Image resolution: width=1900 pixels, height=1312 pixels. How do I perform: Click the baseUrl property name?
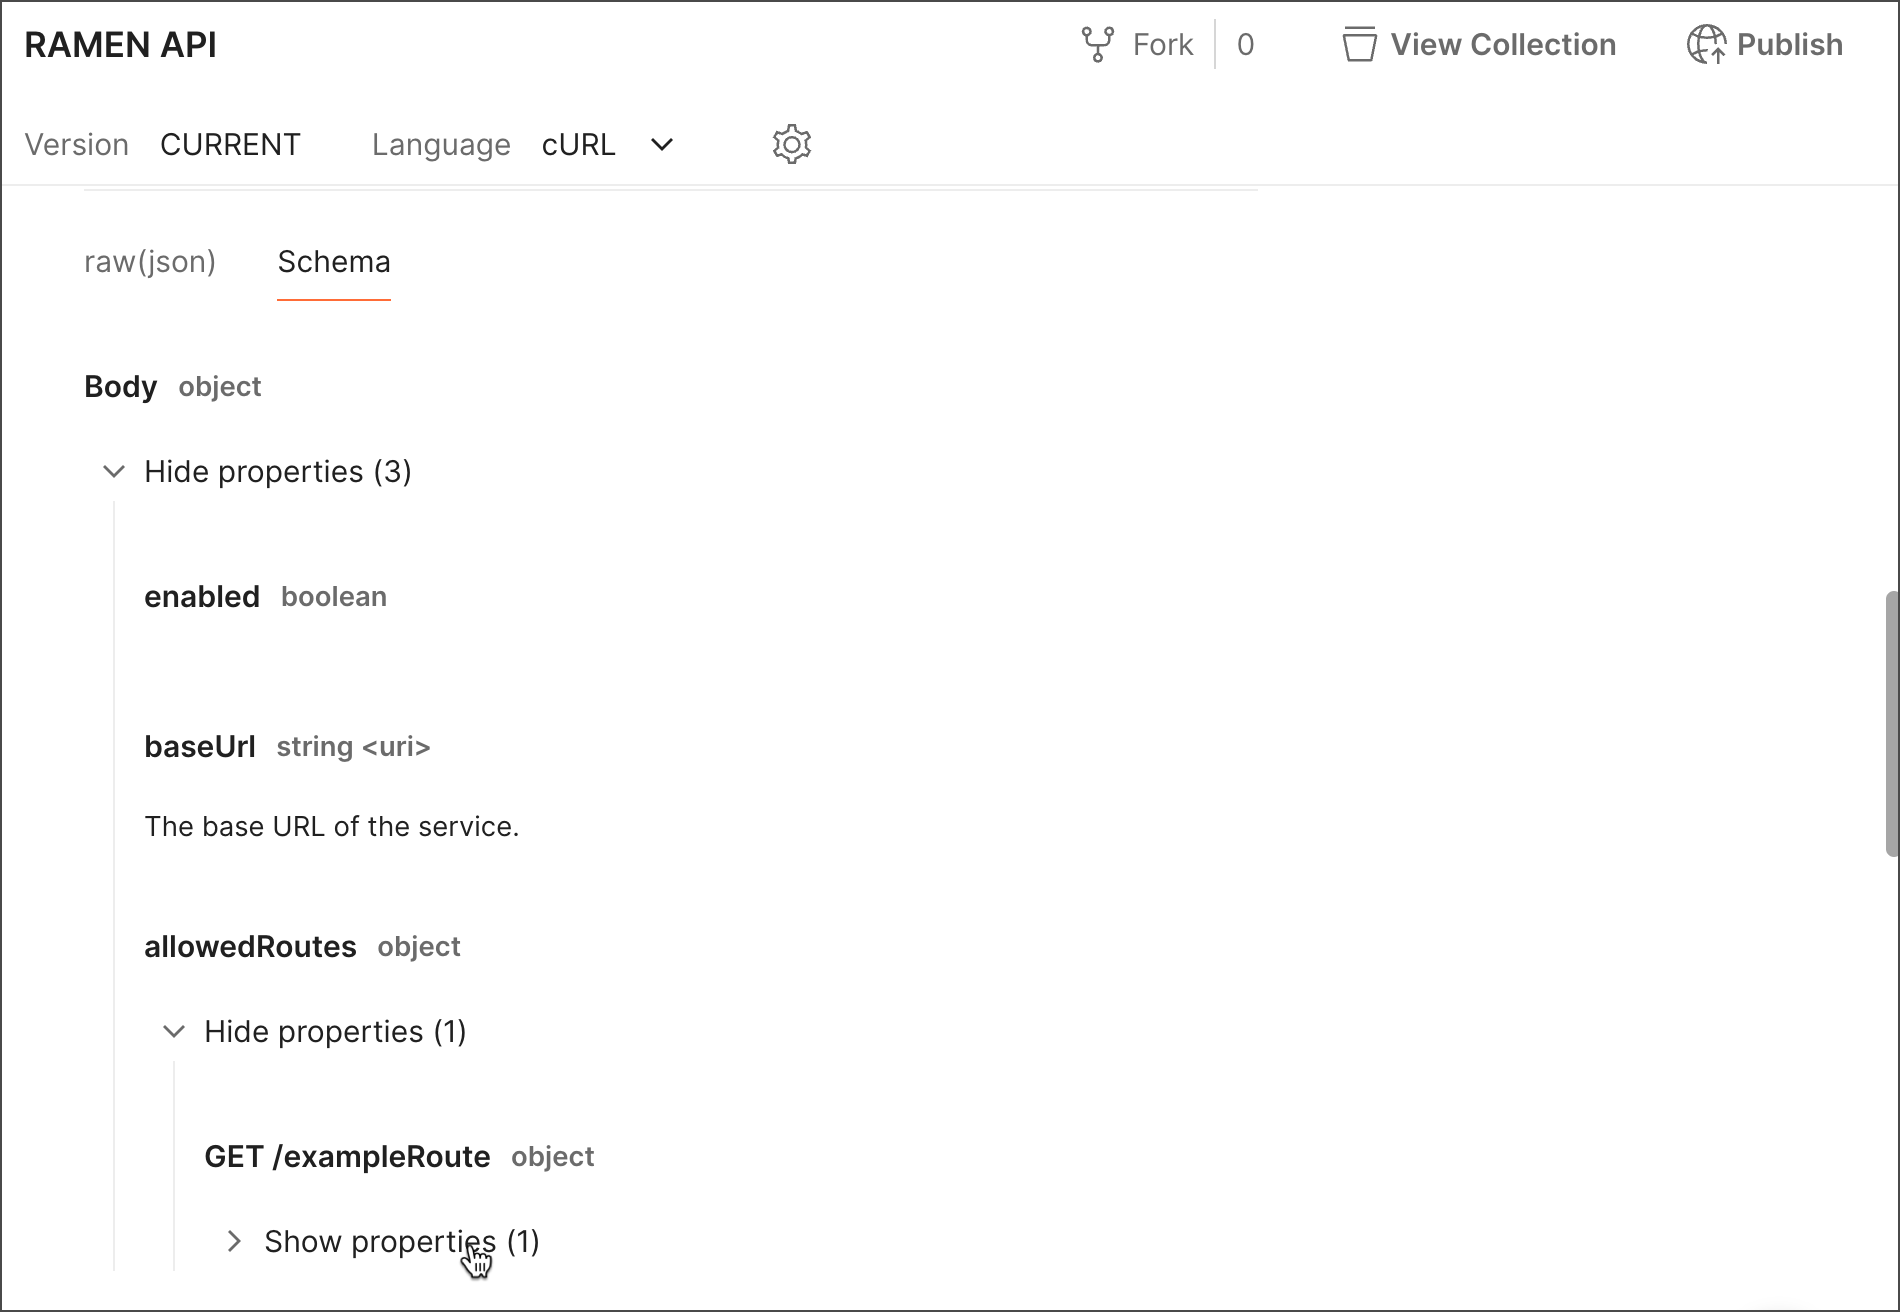tap(199, 746)
